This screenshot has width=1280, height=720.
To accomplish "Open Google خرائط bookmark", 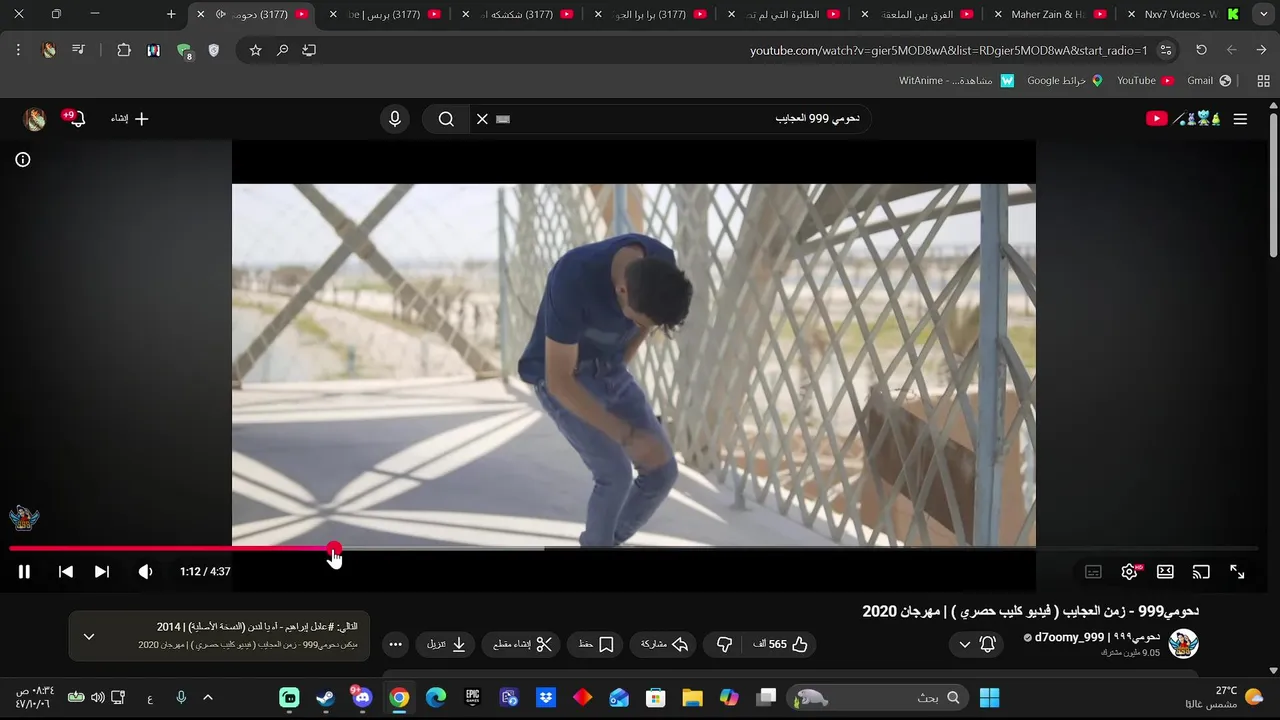I will pyautogui.click(x=1064, y=81).
